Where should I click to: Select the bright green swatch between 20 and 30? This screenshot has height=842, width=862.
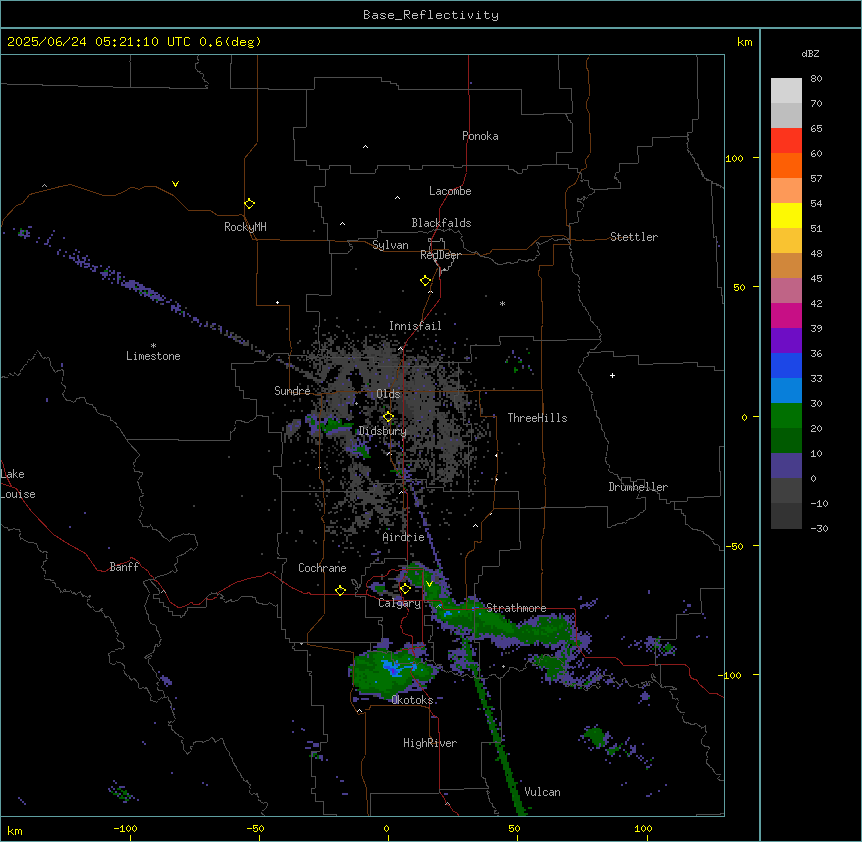pos(786,416)
